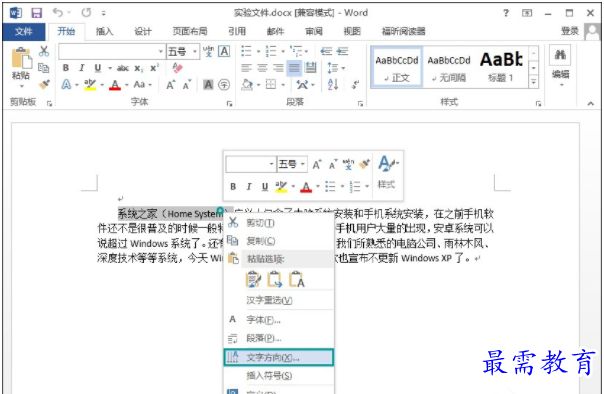Viewport: 604px width, 394px height.
Task: Toggle Underline in the ribbon font group
Action: [98, 68]
